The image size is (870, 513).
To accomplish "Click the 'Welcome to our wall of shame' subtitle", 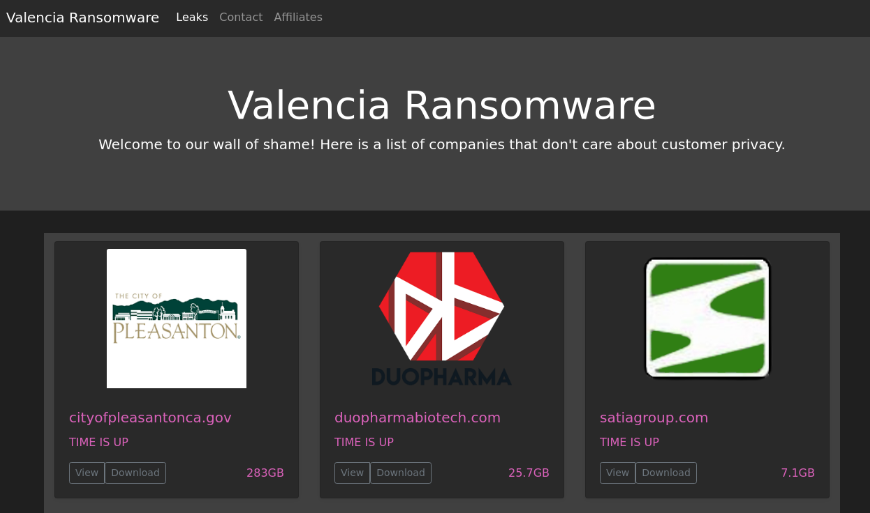I will (442, 144).
